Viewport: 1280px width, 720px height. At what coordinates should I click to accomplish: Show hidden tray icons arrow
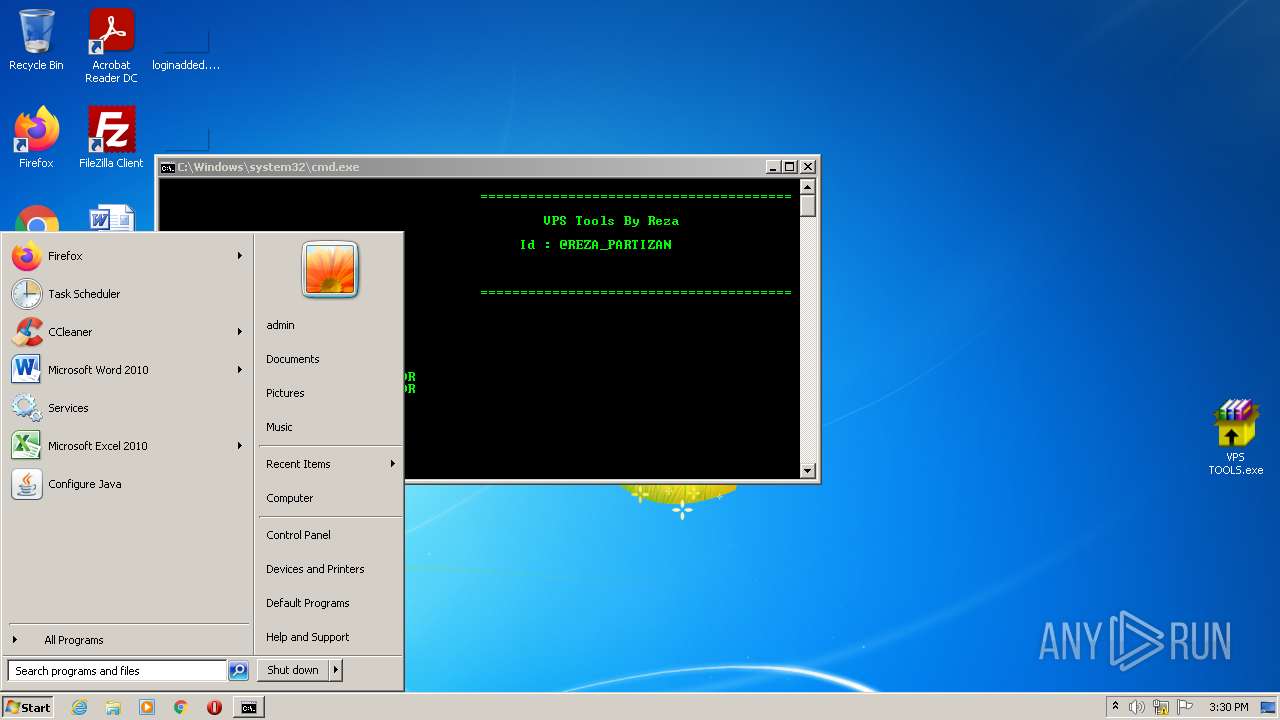point(1115,706)
